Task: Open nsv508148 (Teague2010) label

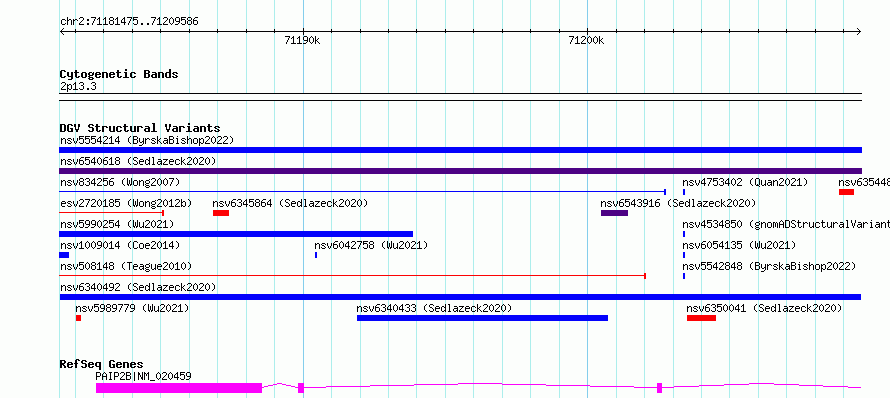Action: pos(126,266)
